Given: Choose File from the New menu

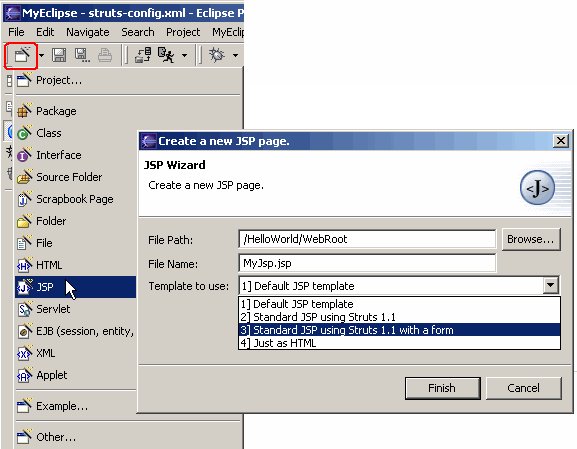Looking at the screenshot, I should (x=76, y=243).
